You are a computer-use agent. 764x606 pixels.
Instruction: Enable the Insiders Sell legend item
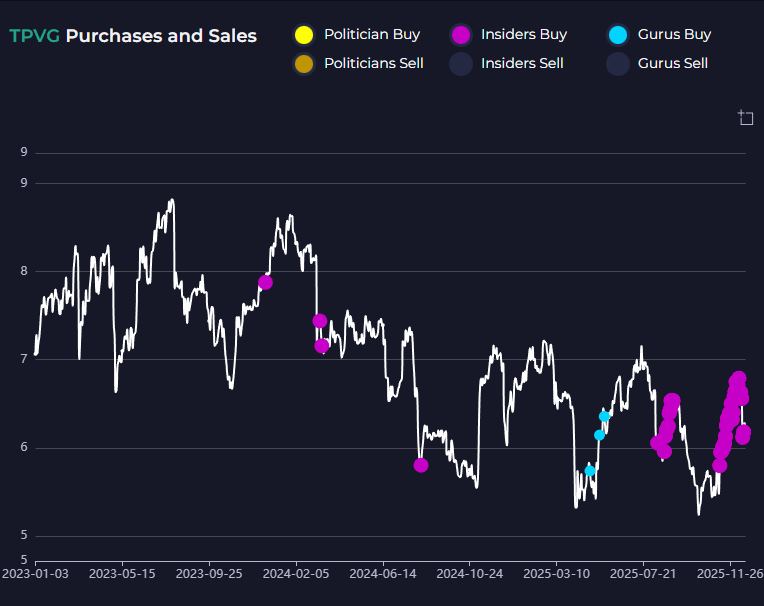[x=461, y=64]
